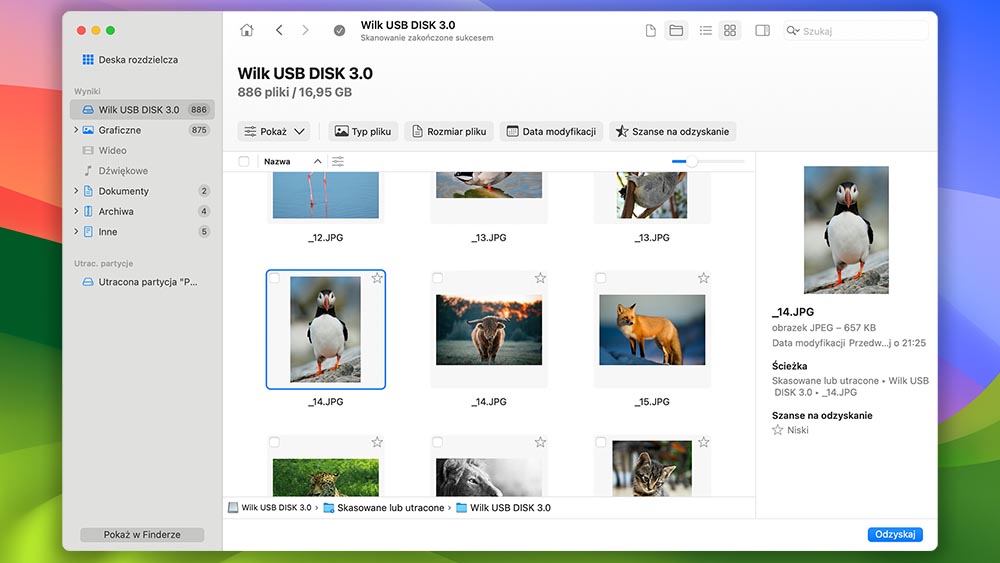Image resolution: width=1000 pixels, height=563 pixels.
Task: Star the black-and-white lion thumbnail
Action: [x=540, y=442]
